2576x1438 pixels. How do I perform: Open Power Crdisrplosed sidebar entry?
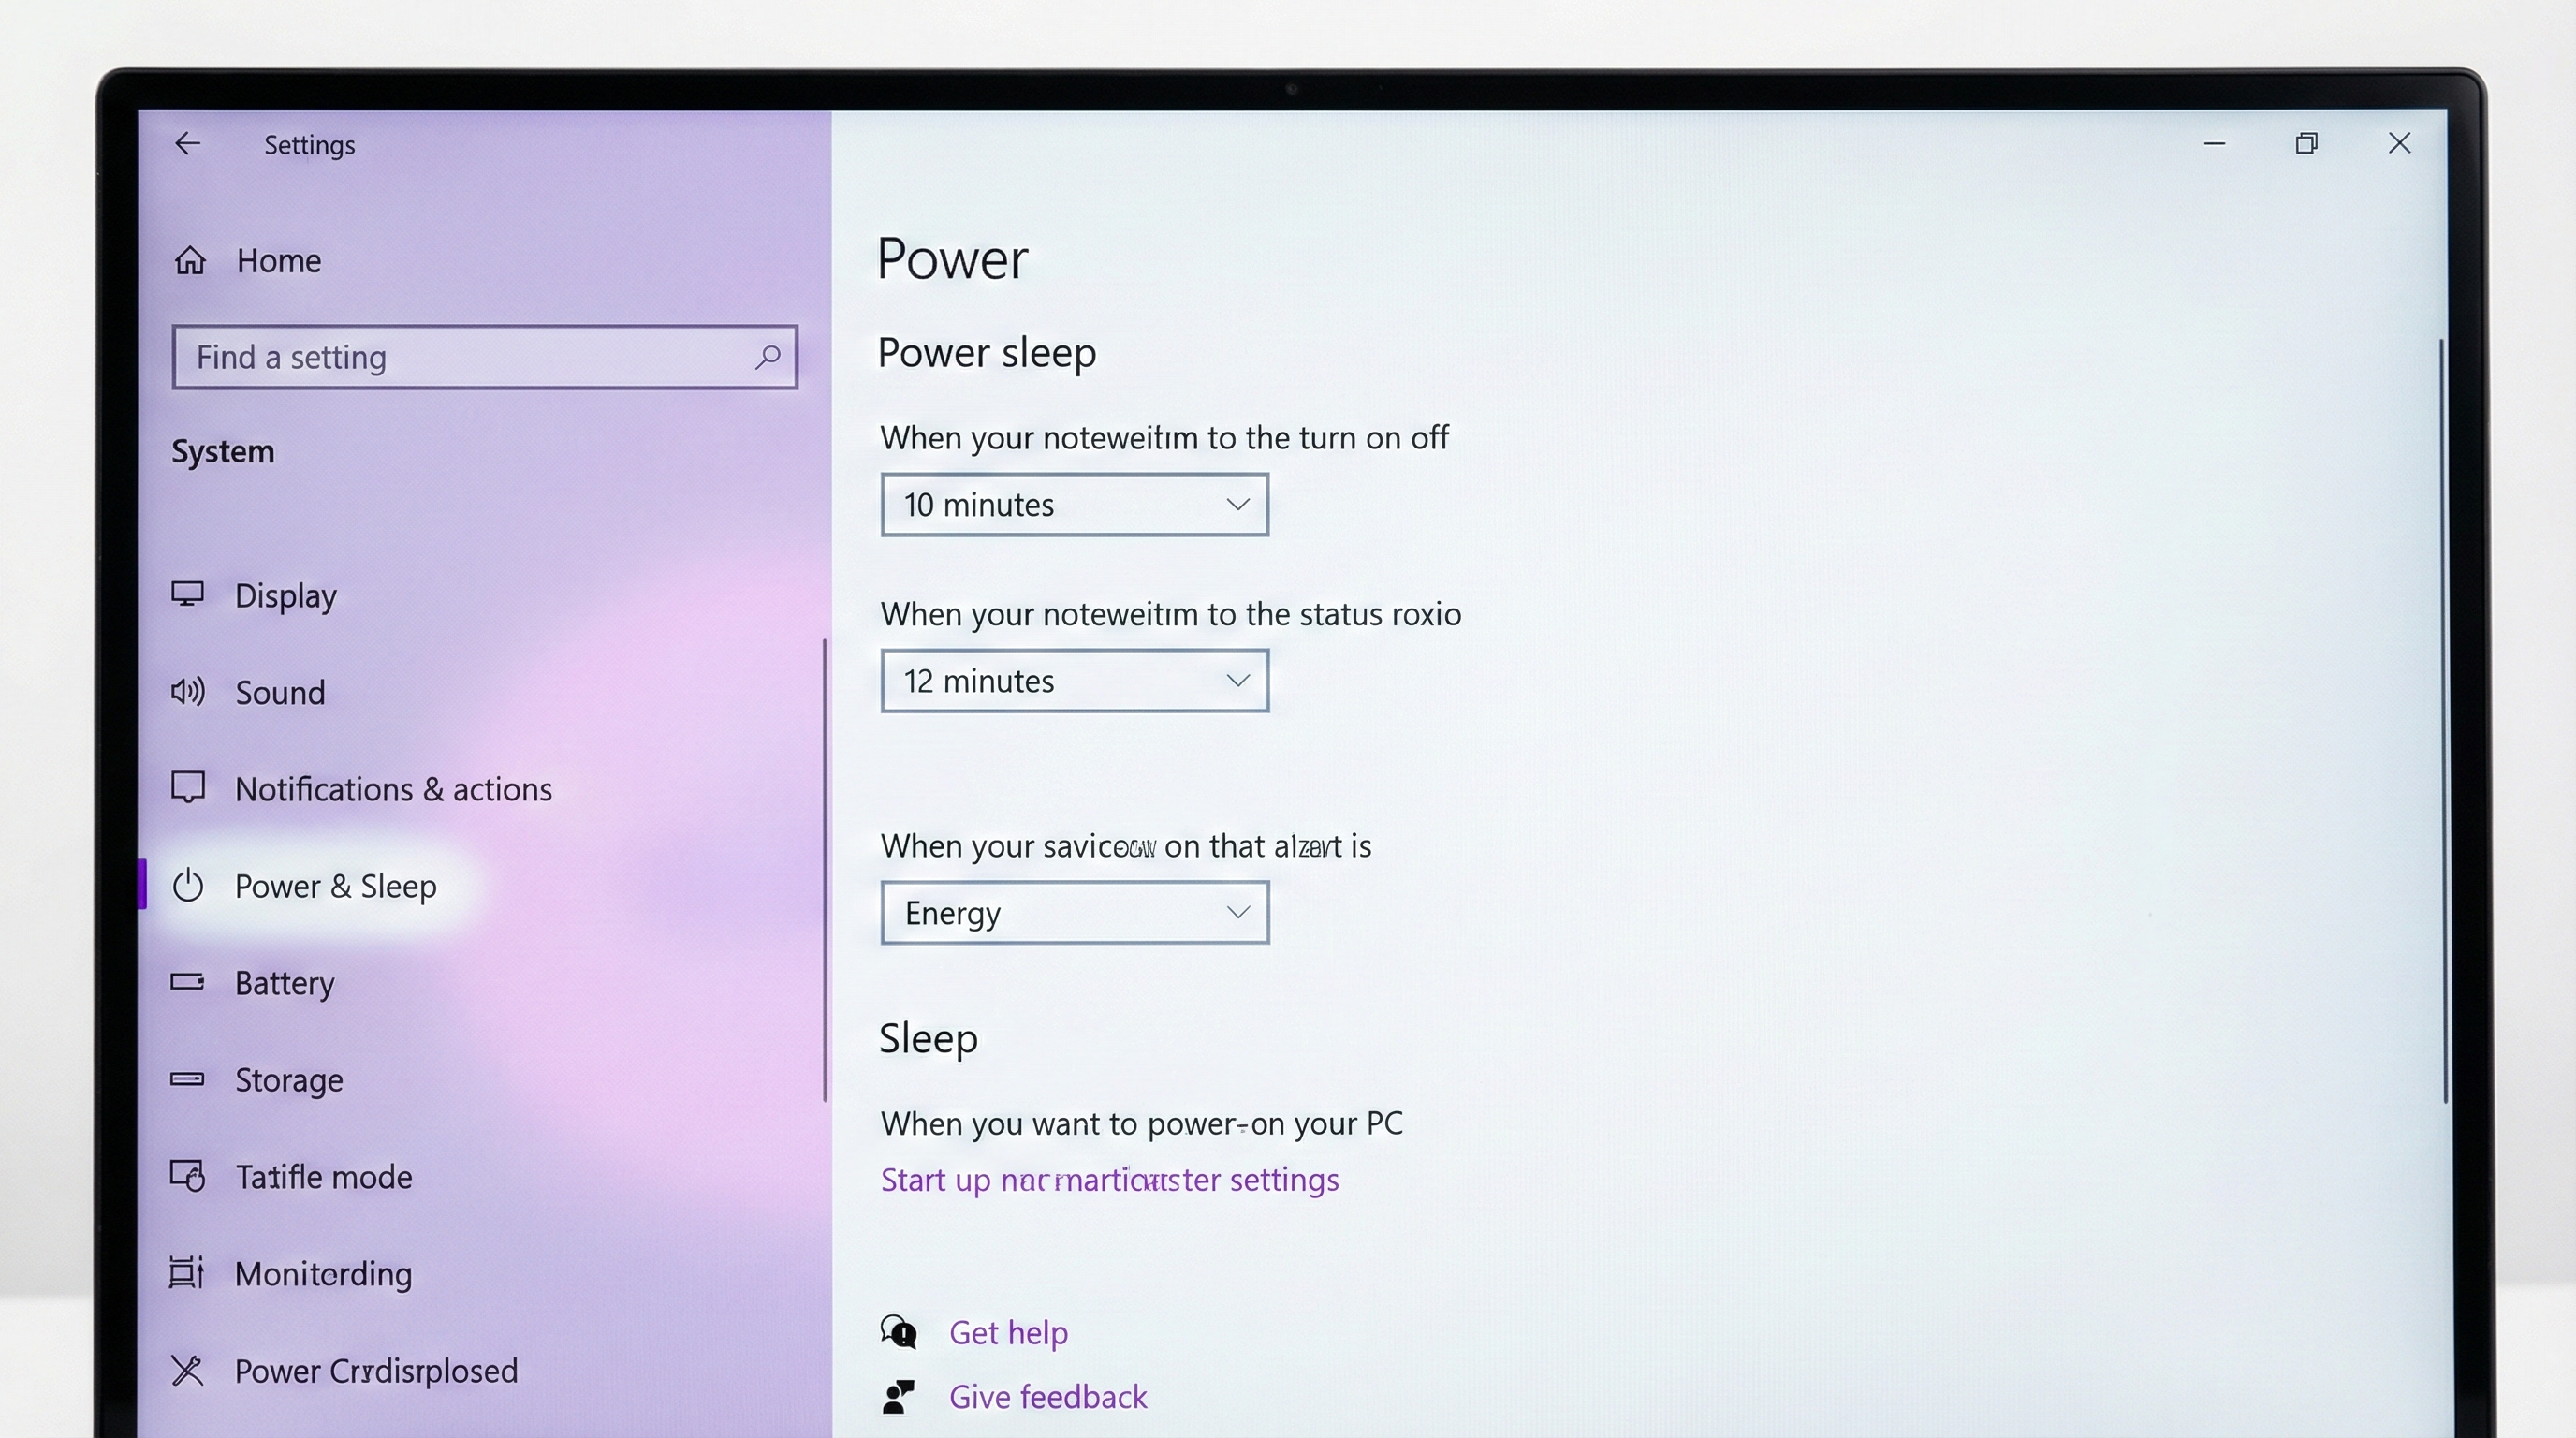[x=376, y=1371]
